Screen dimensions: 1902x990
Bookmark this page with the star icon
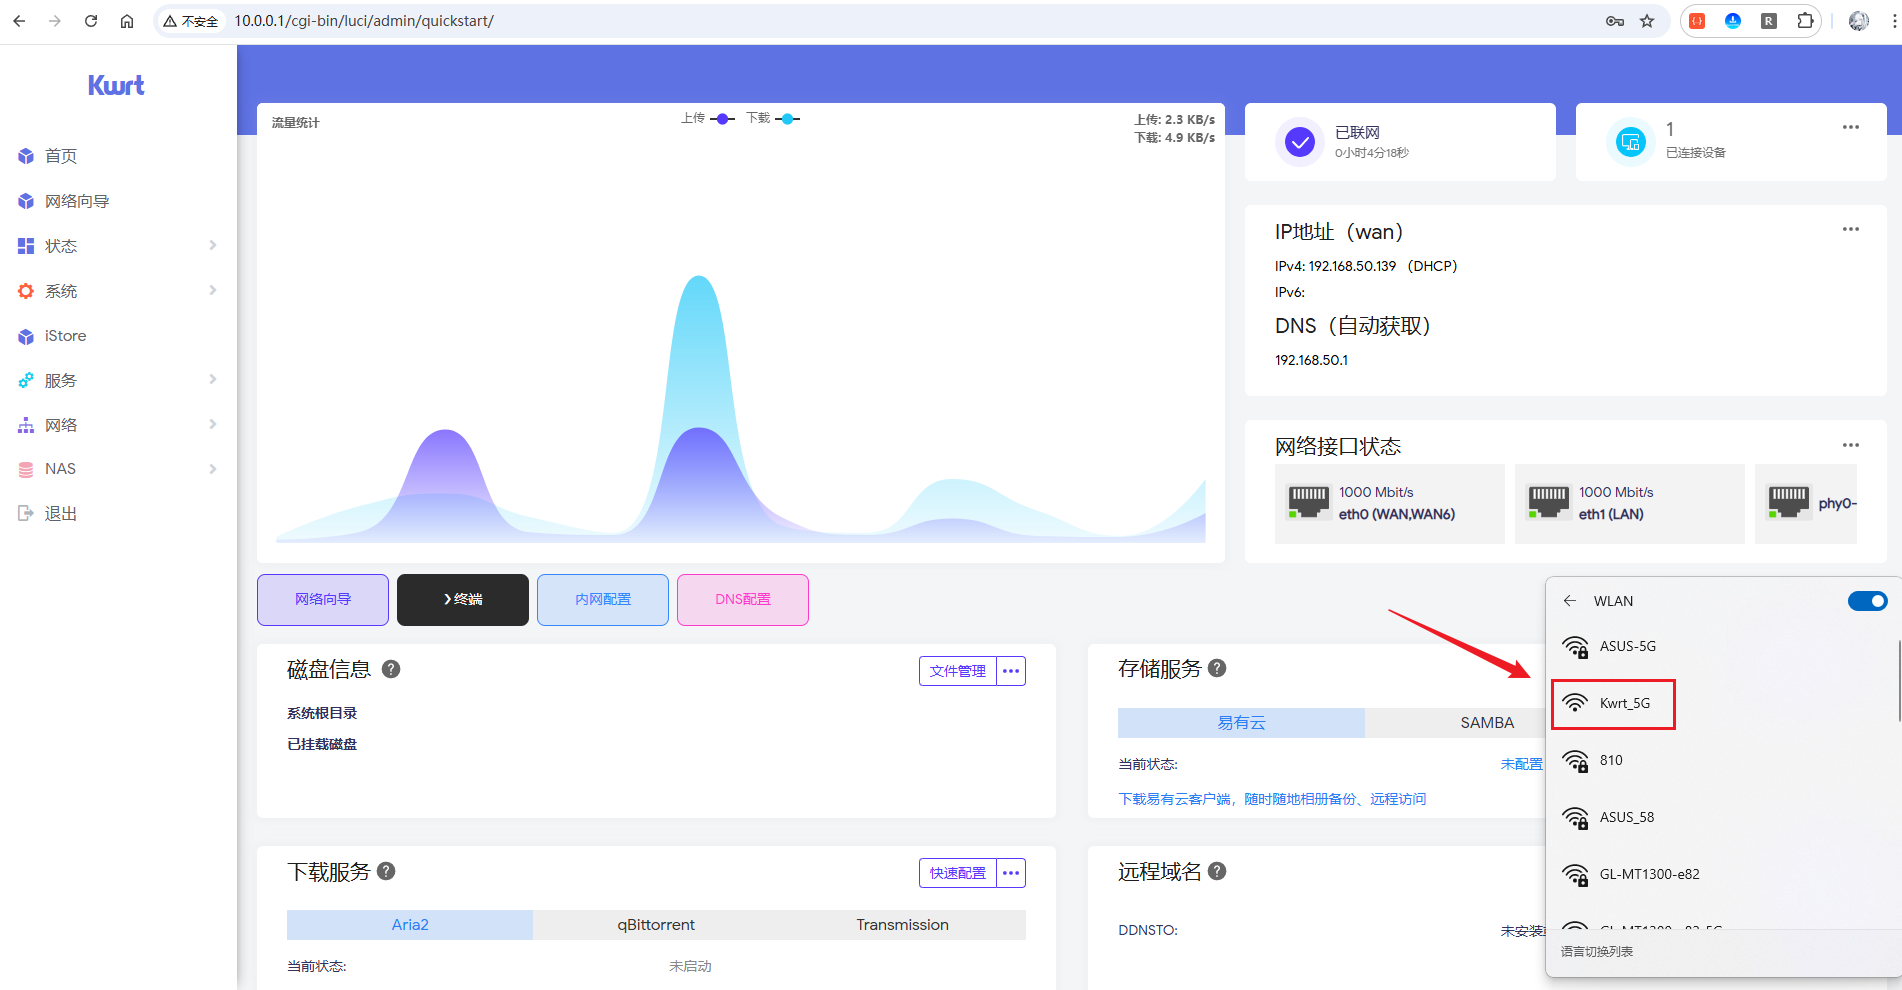(x=1647, y=21)
